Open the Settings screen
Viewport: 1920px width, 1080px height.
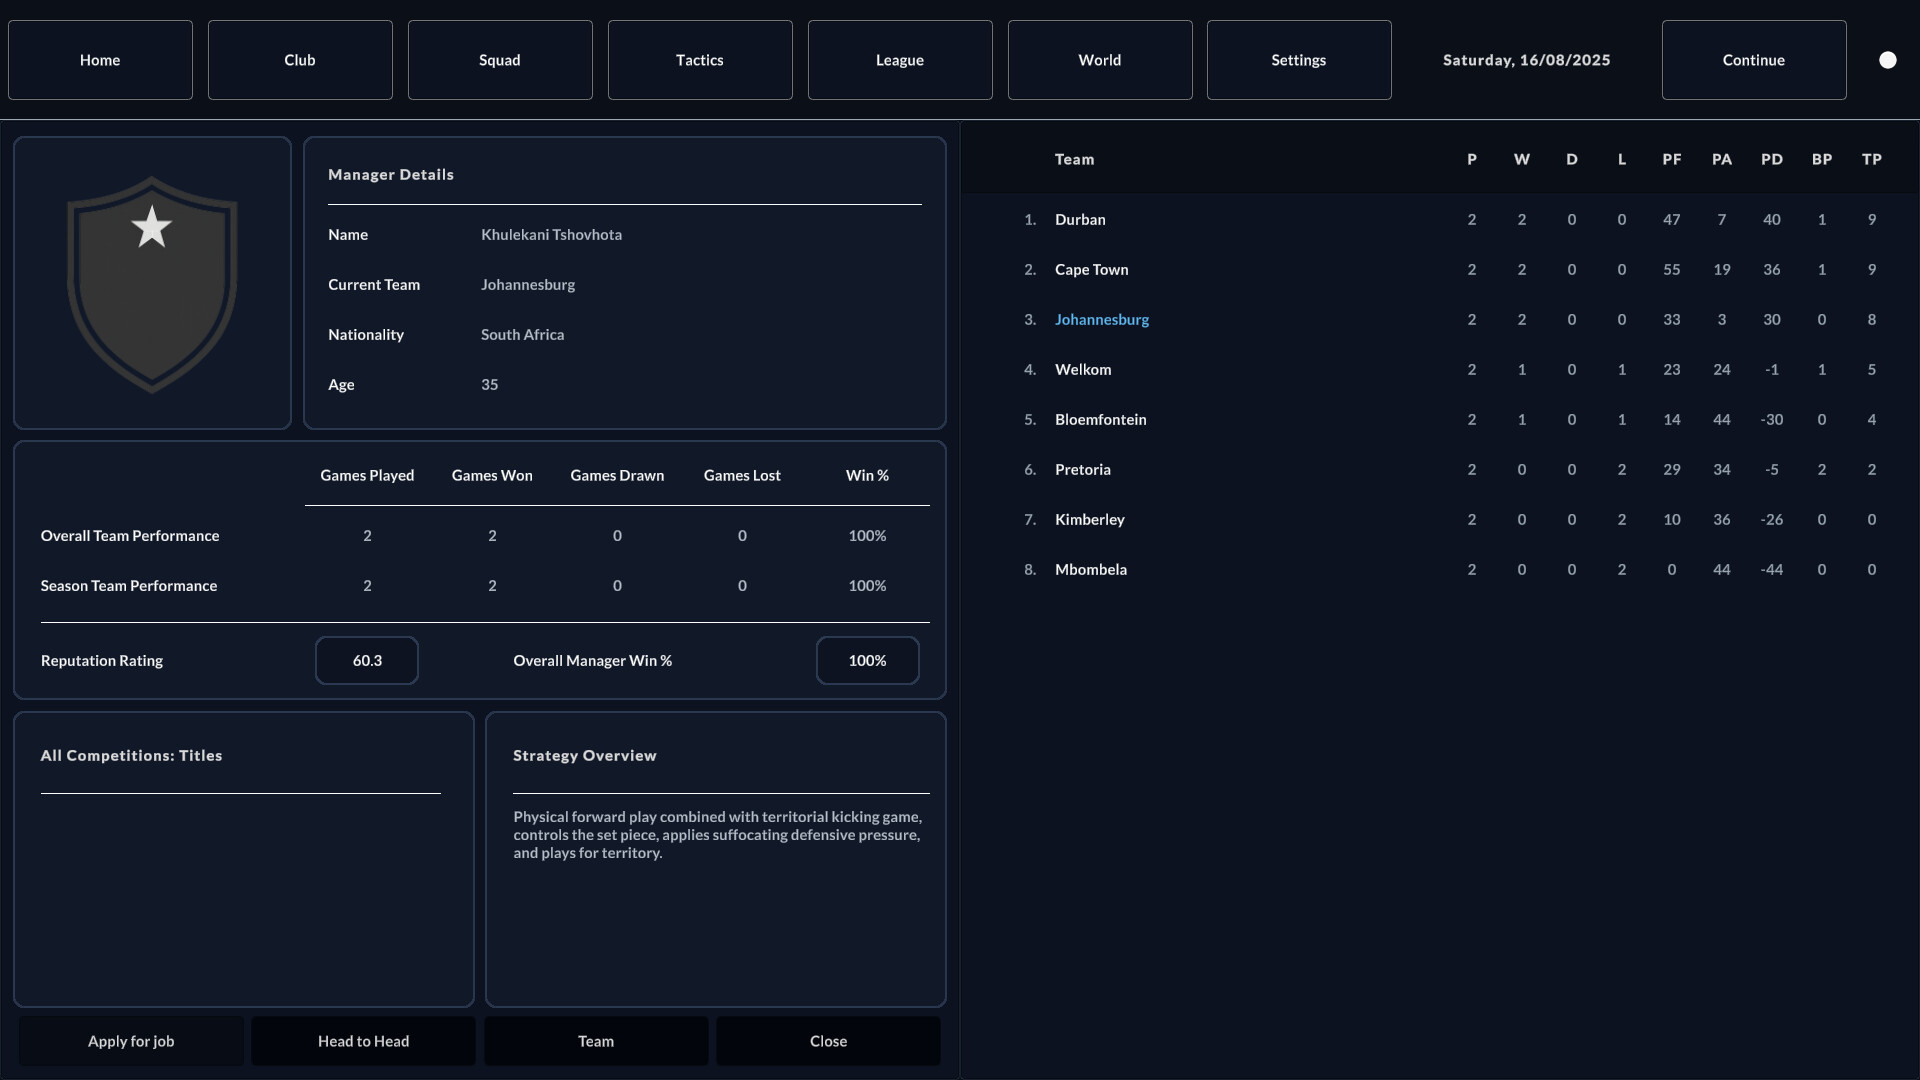point(1298,59)
